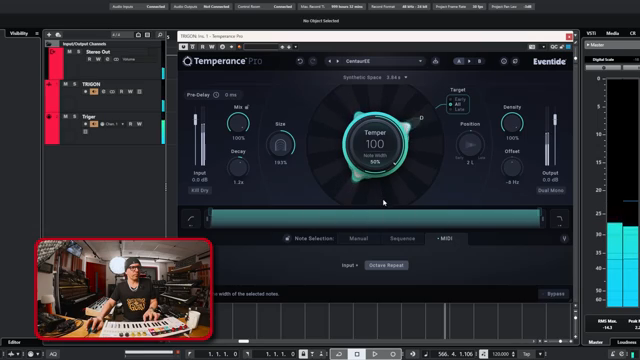
Task: Redo the change in Temperance Pro
Action: tap(313, 61)
